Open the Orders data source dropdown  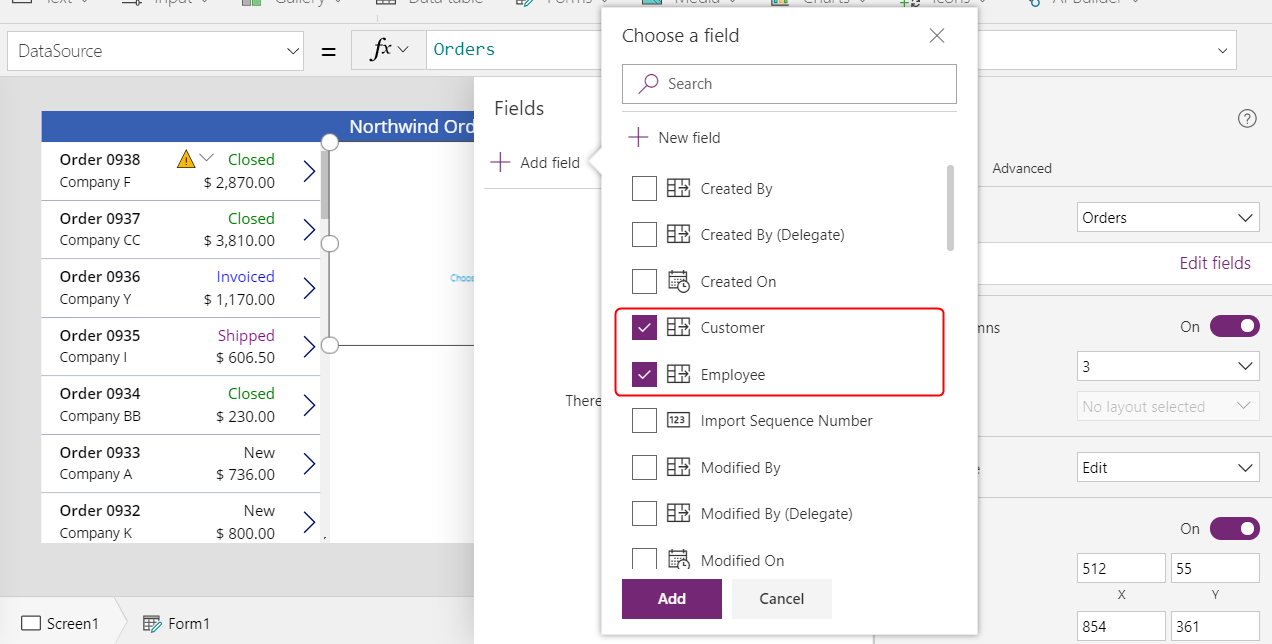pyautogui.click(x=1167, y=217)
